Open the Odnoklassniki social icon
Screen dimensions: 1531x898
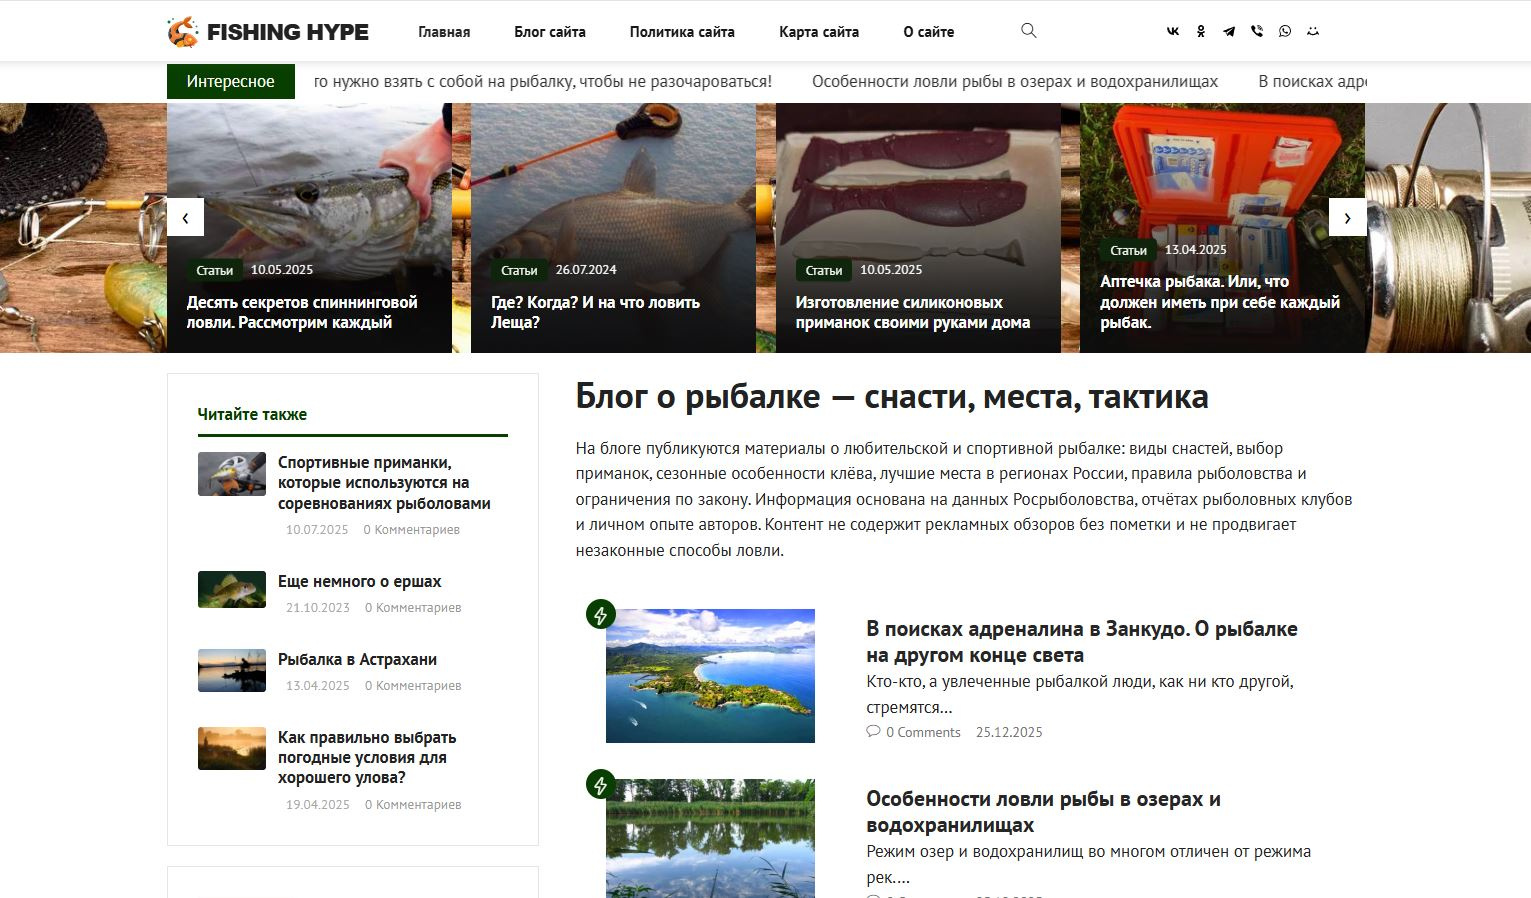(1201, 31)
